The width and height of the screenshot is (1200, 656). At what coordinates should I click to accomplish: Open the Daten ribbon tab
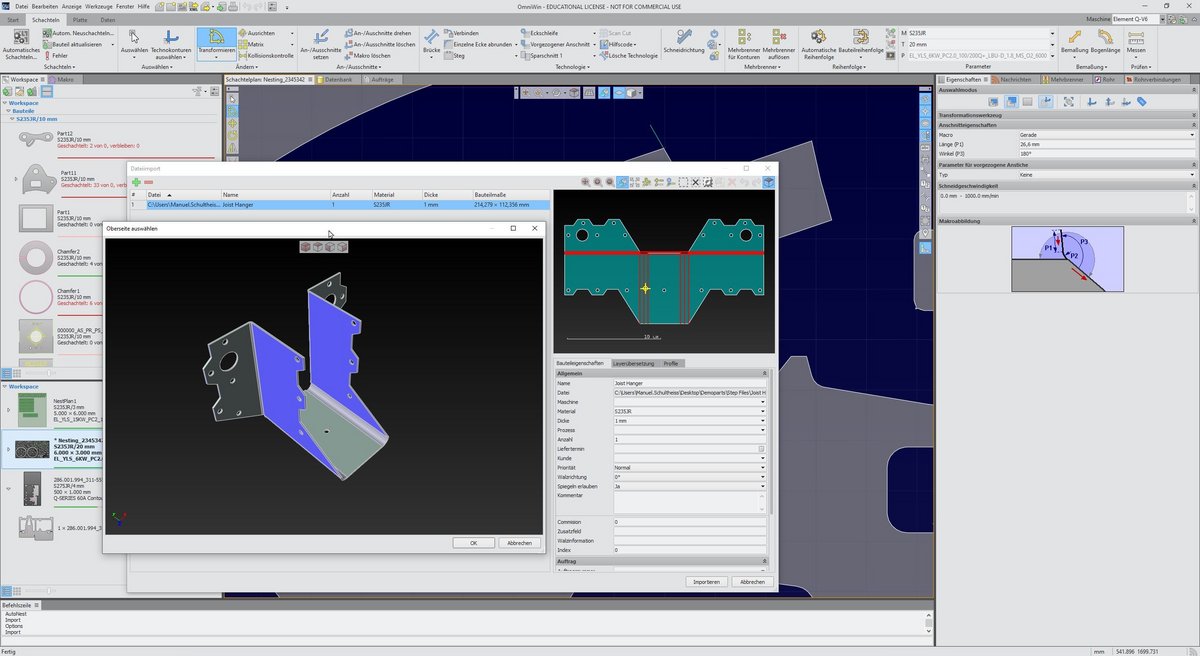click(108, 19)
